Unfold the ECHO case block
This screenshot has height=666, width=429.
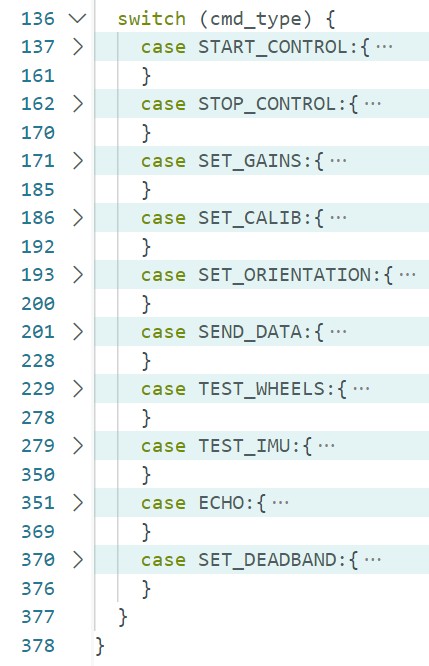pyautogui.click(x=78, y=502)
